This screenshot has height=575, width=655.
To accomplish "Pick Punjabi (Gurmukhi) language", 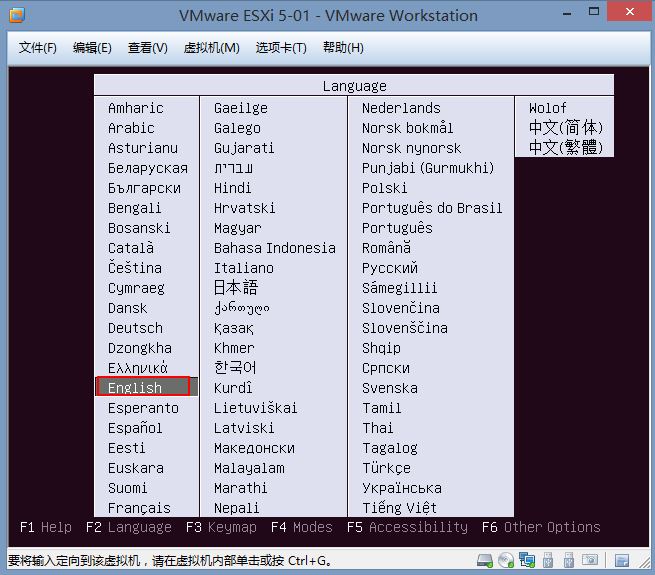I will pyautogui.click(x=428, y=168).
